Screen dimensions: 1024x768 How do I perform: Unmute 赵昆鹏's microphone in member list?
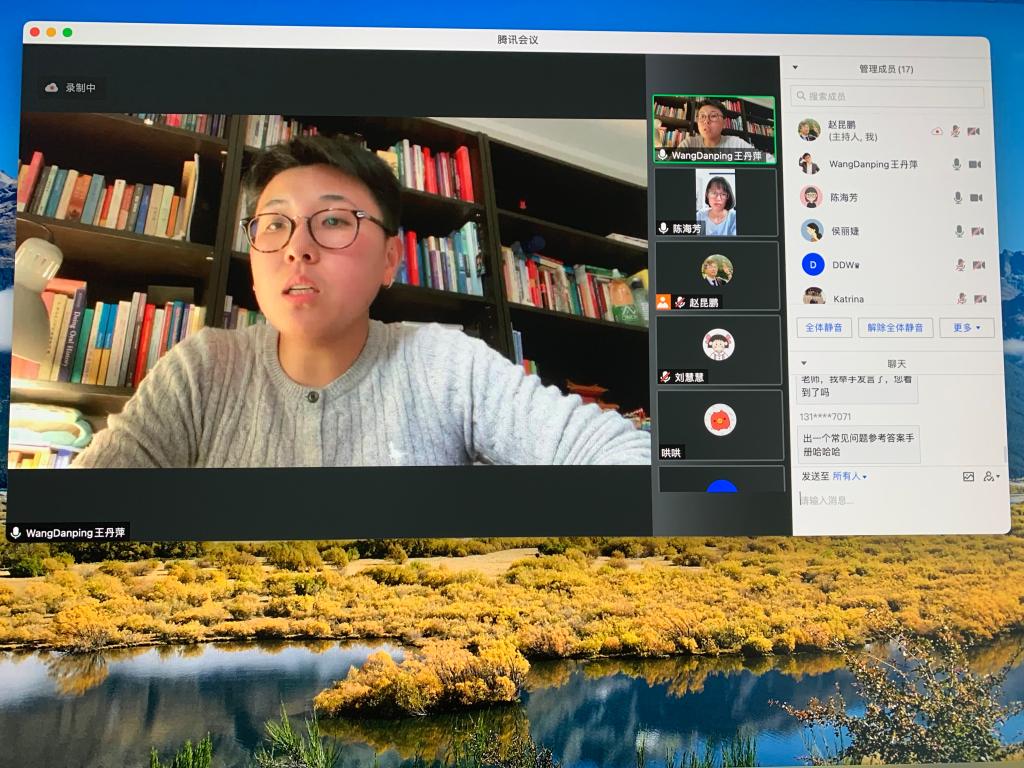coord(956,131)
